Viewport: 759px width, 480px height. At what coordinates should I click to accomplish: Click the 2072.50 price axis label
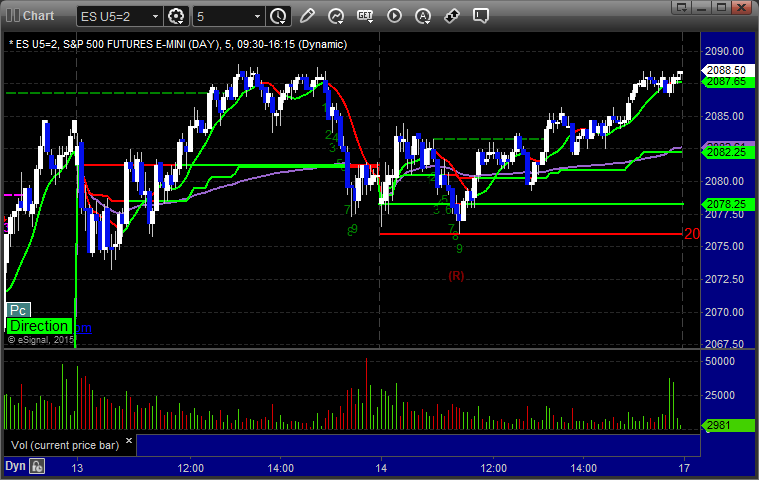click(724, 279)
